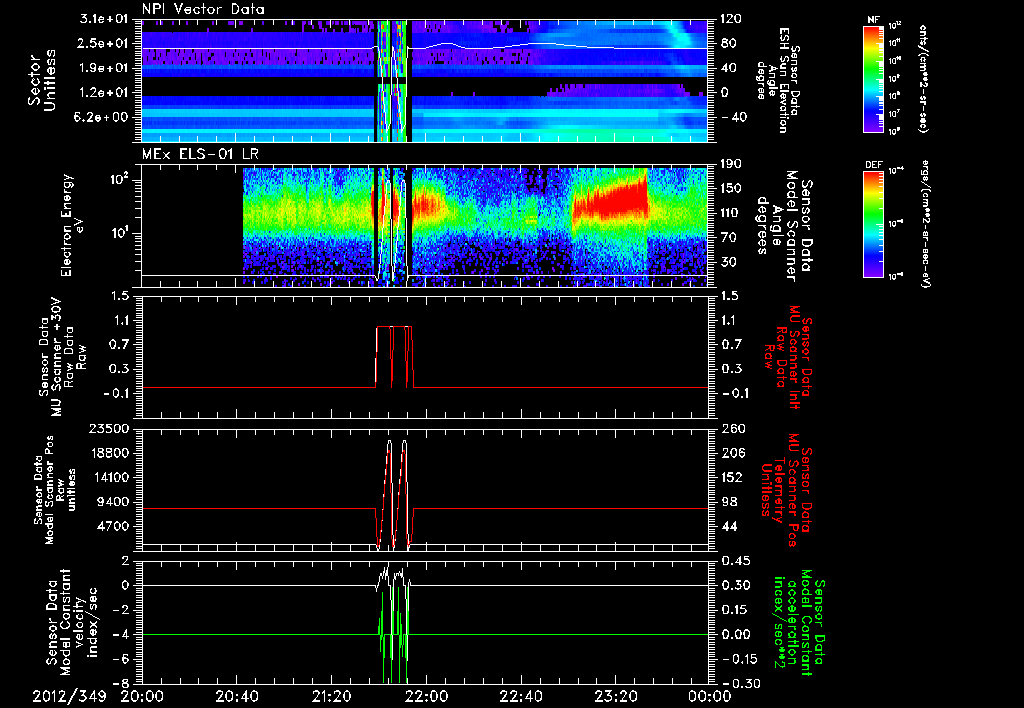1024x708 pixels.
Task: Click the "Electron Energy eV" axis label
Action: 74,225
